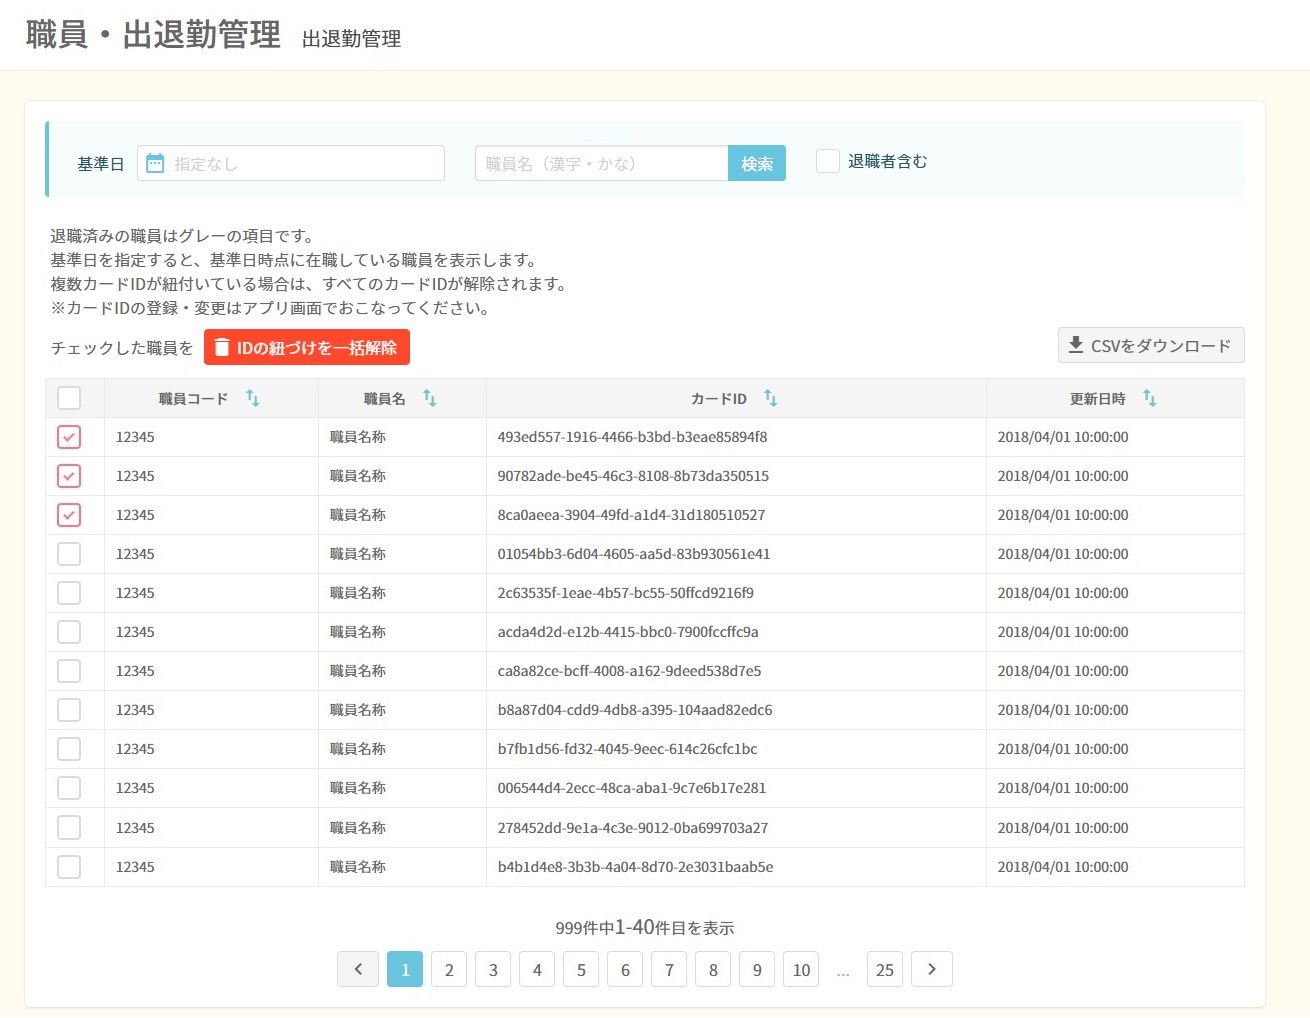This screenshot has height=1018, width=1310.
Task: Check row with card ID ca8a82ce-bcff-4008
Action: click(69, 671)
